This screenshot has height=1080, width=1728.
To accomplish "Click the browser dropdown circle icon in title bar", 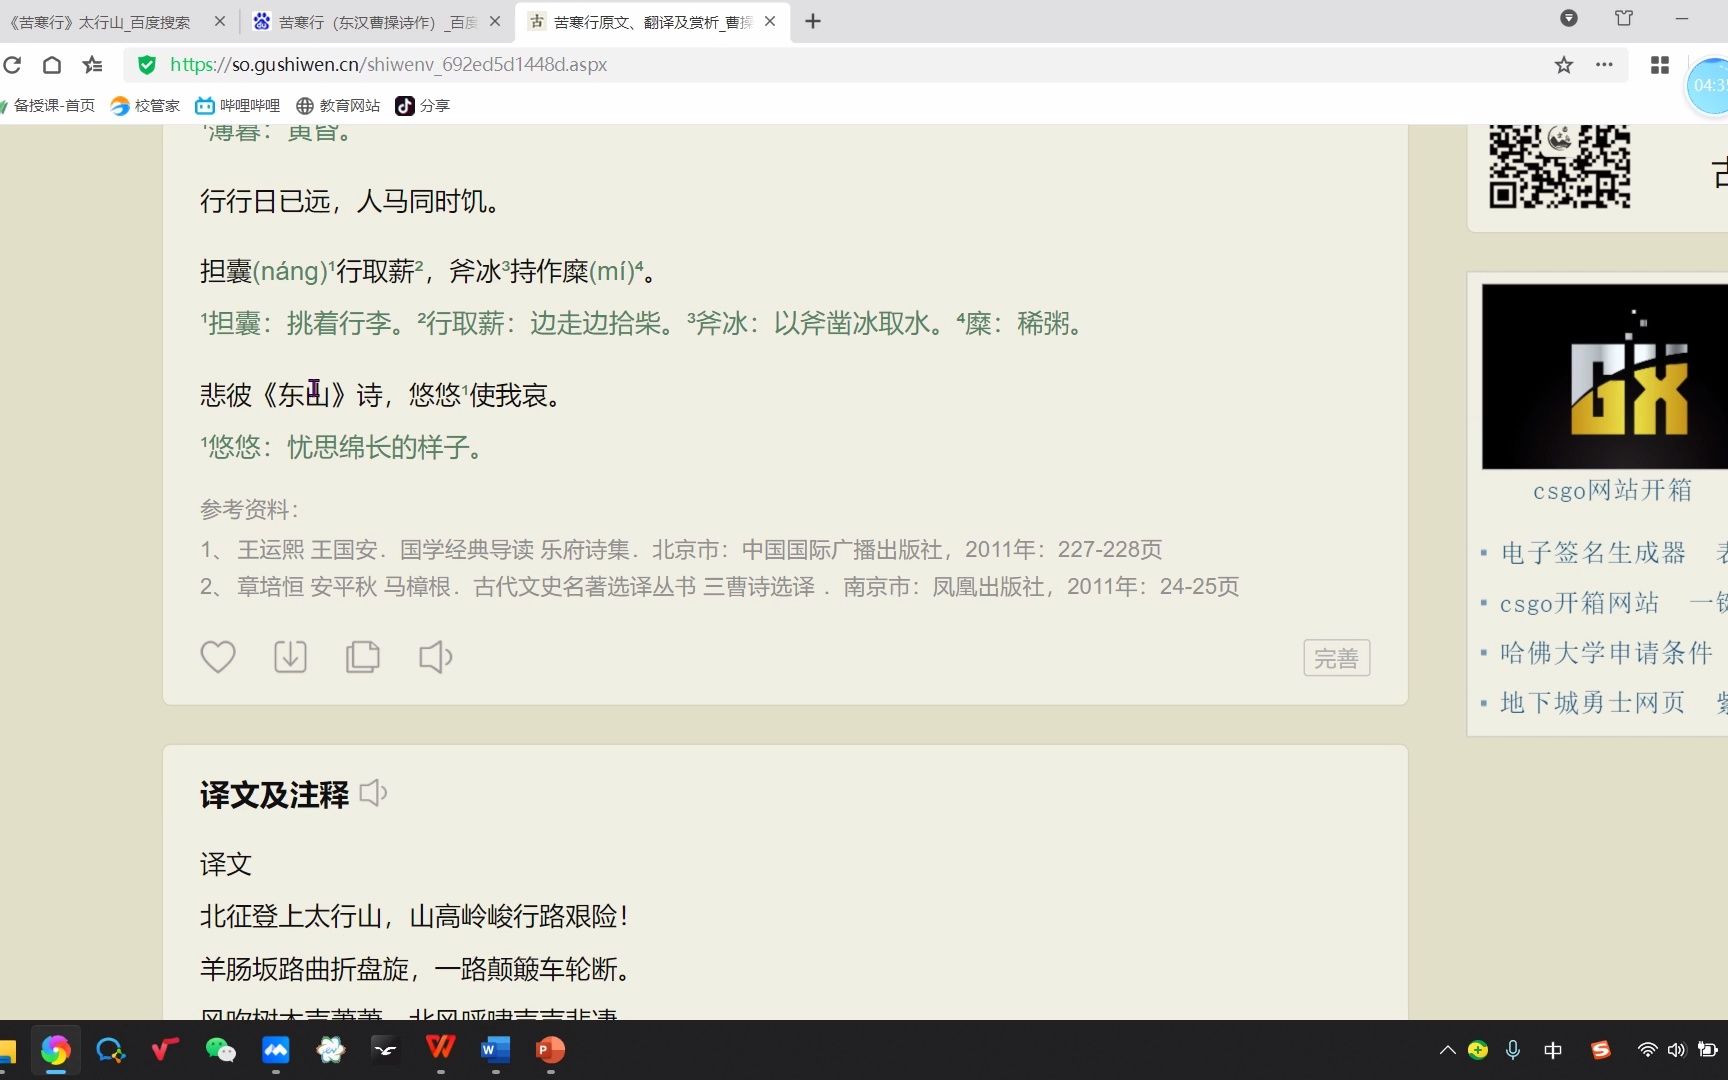I will tap(1569, 18).
